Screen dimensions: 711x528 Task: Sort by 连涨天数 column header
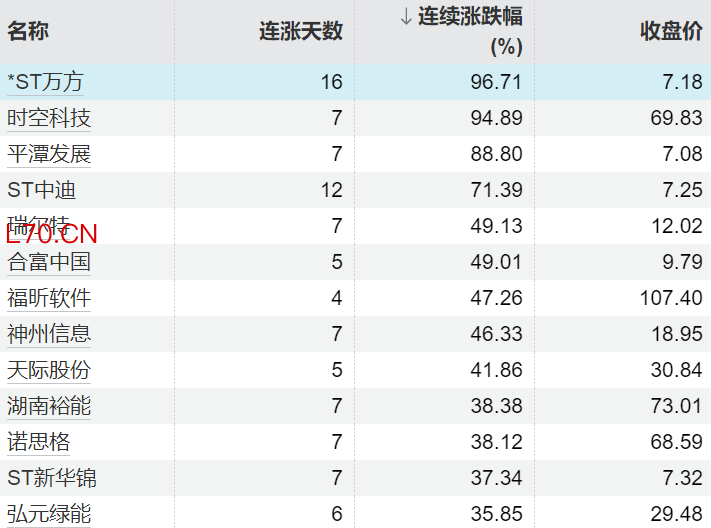(300, 31)
